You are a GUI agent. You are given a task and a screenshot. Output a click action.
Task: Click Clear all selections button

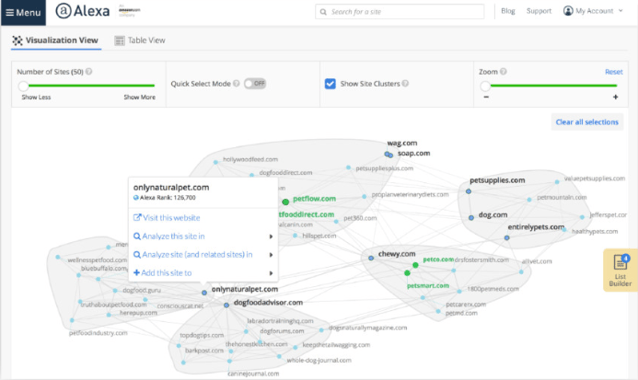(x=587, y=122)
